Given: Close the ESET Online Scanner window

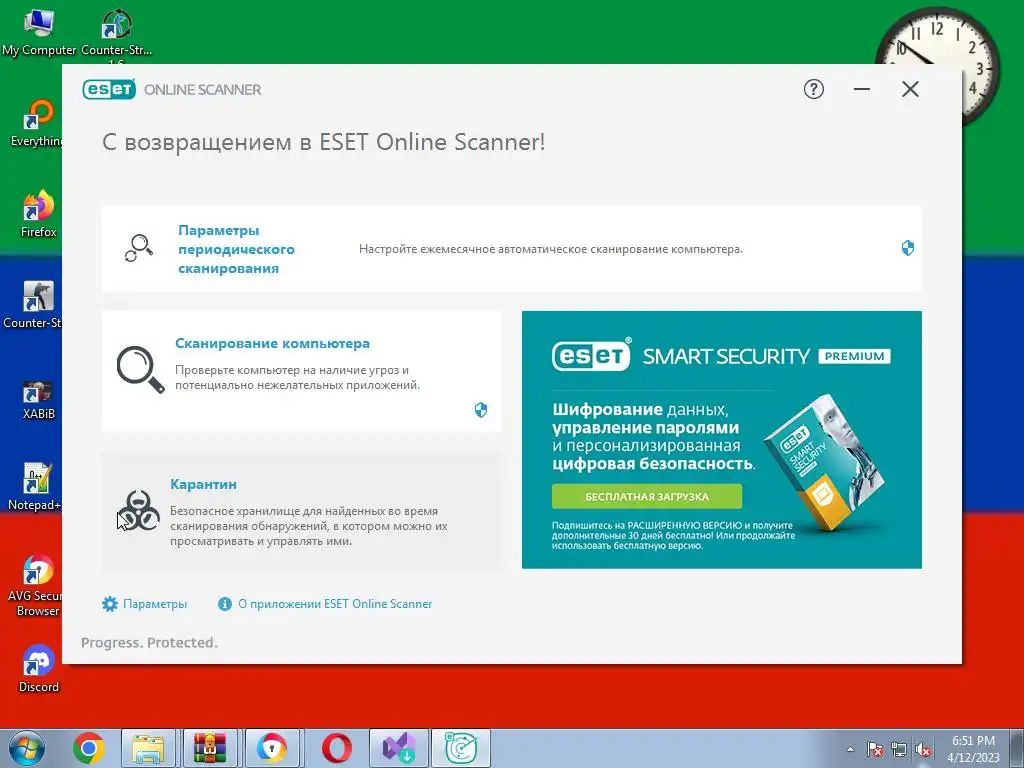Looking at the screenshot, I should pos(910,89).
